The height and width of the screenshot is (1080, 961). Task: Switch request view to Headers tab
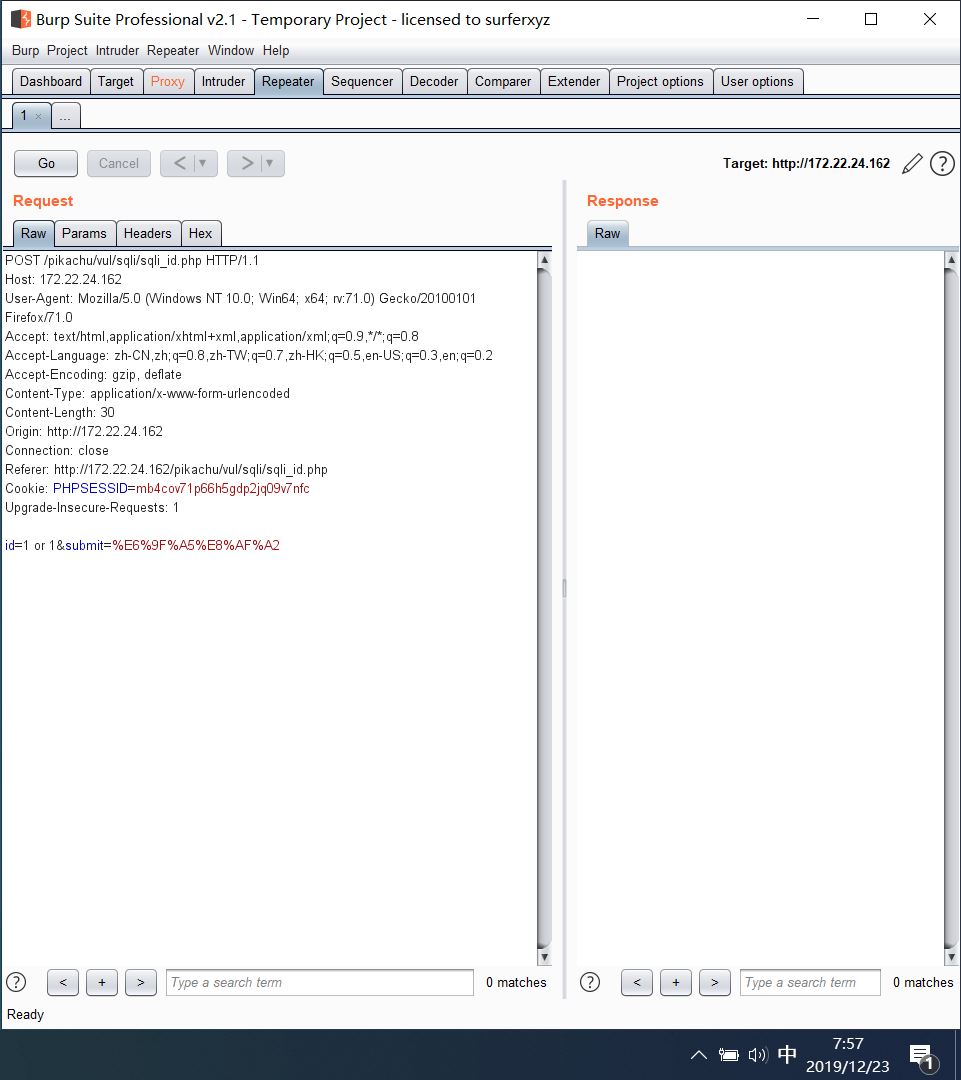point(147,233)
